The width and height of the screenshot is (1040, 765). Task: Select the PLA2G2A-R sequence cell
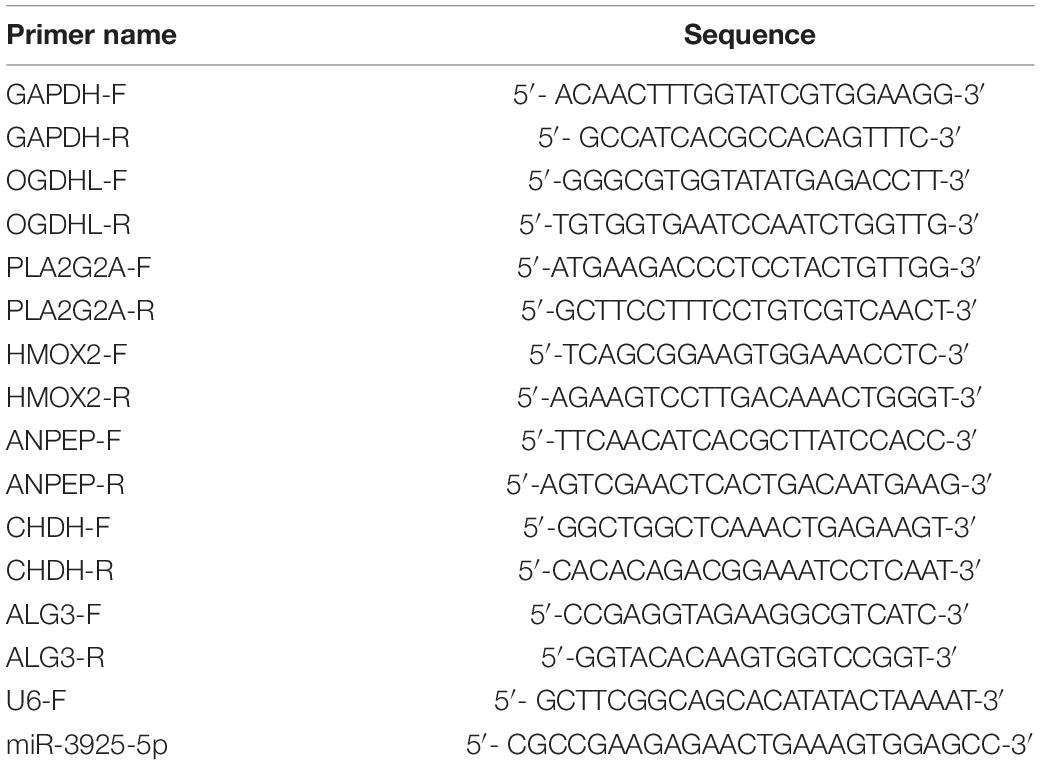pyautogui.click(x=749, y=311)
